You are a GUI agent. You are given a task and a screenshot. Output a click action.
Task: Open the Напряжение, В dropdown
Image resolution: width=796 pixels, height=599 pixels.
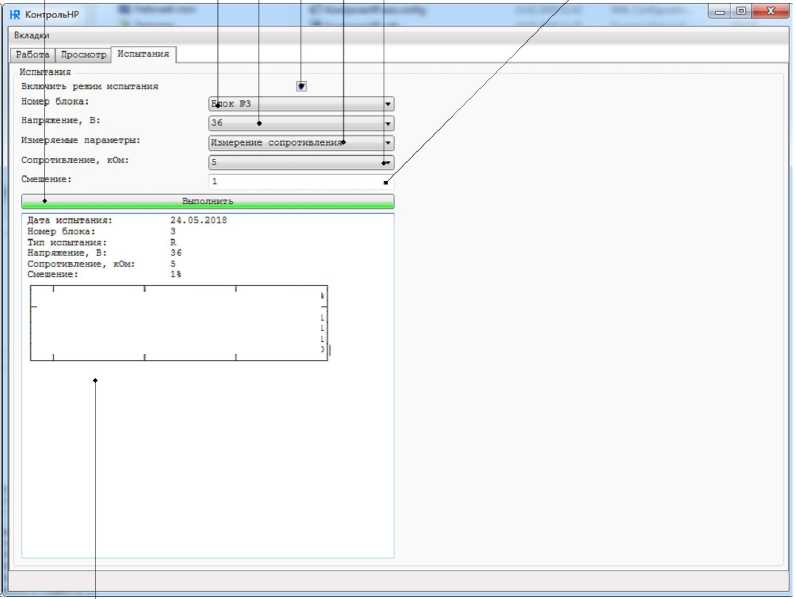[388, 124]
